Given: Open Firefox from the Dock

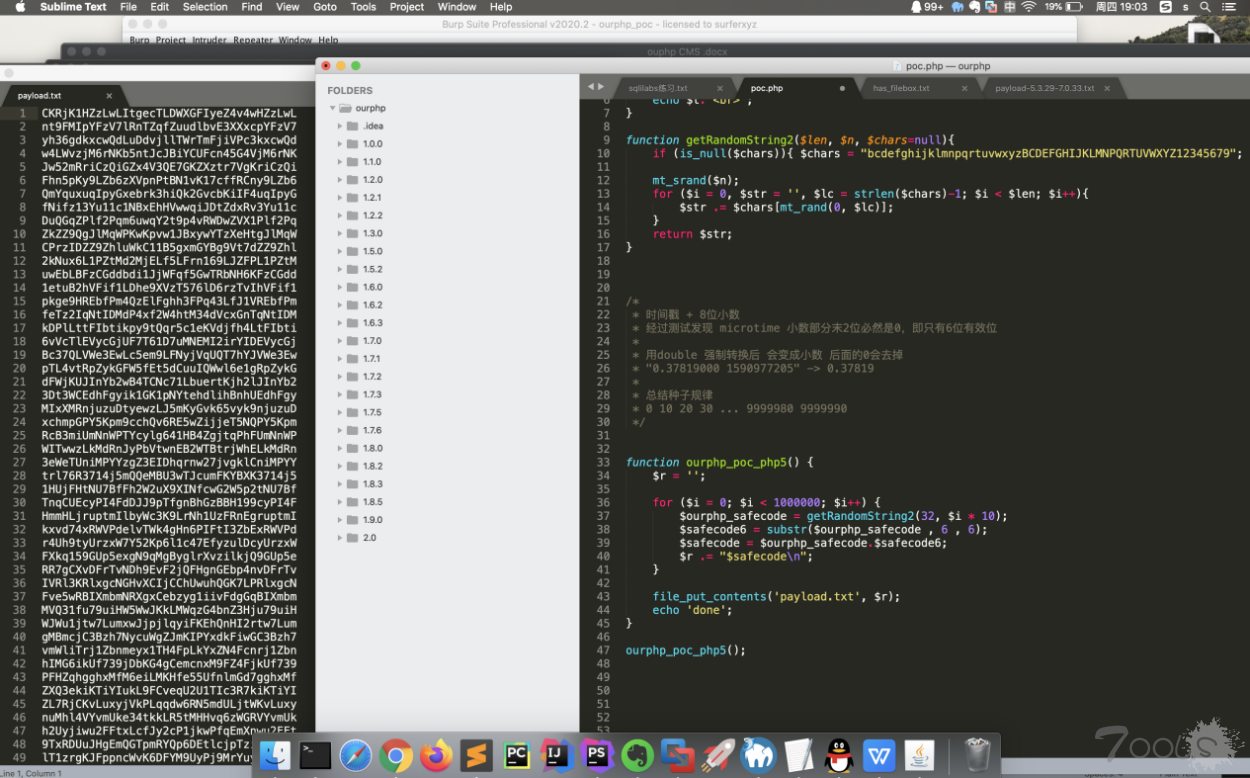Looking at the screenshot, I should click(x=436, y=755).
